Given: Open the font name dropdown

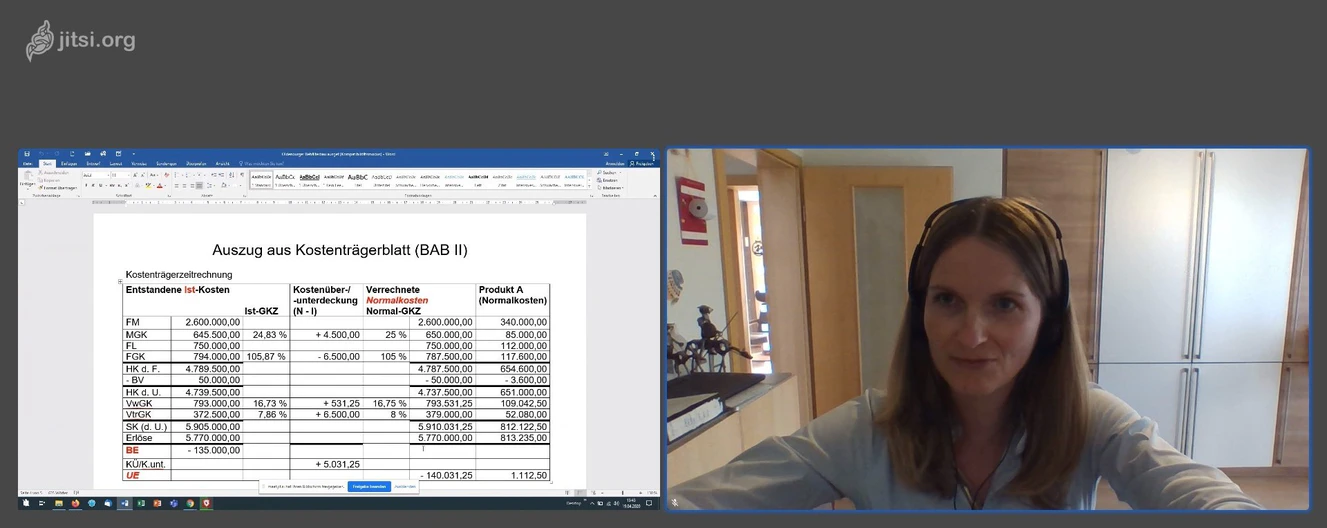Looking at the screenshot, I should pos(96,175).
